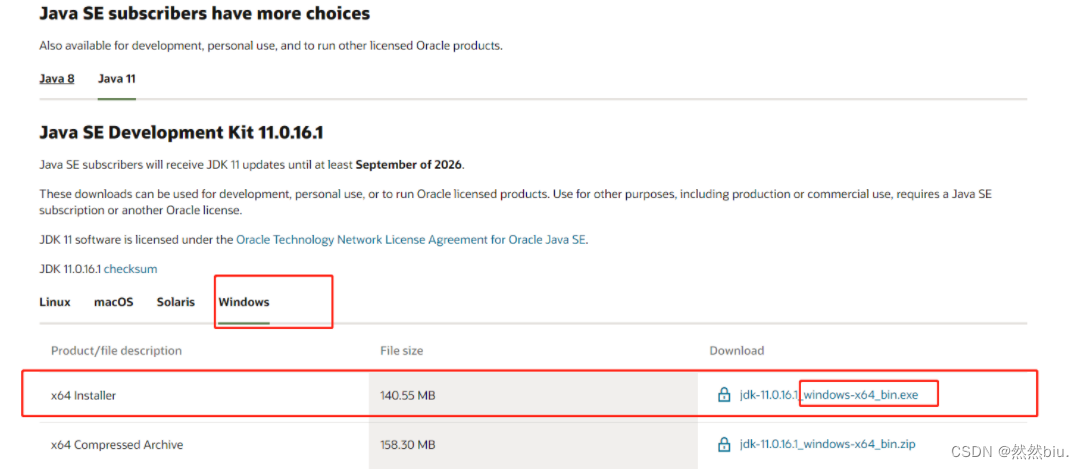Click lock icon beside the .exe download
Screen dimensions: 1084x469
point(724,396)
